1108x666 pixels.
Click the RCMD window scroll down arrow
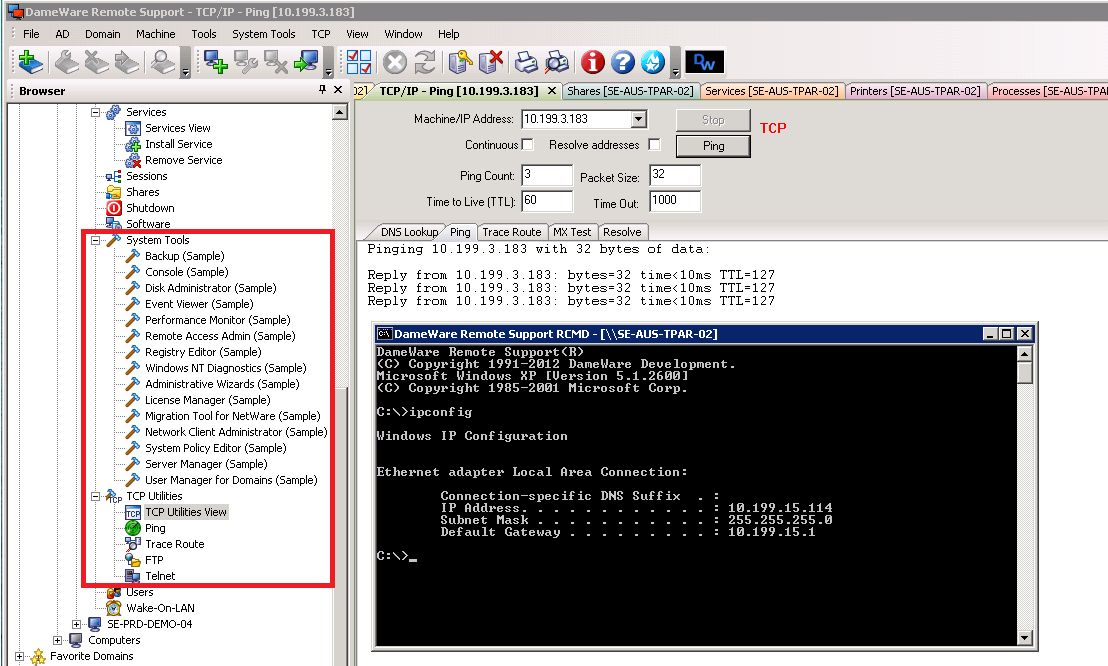(1025, 638)
